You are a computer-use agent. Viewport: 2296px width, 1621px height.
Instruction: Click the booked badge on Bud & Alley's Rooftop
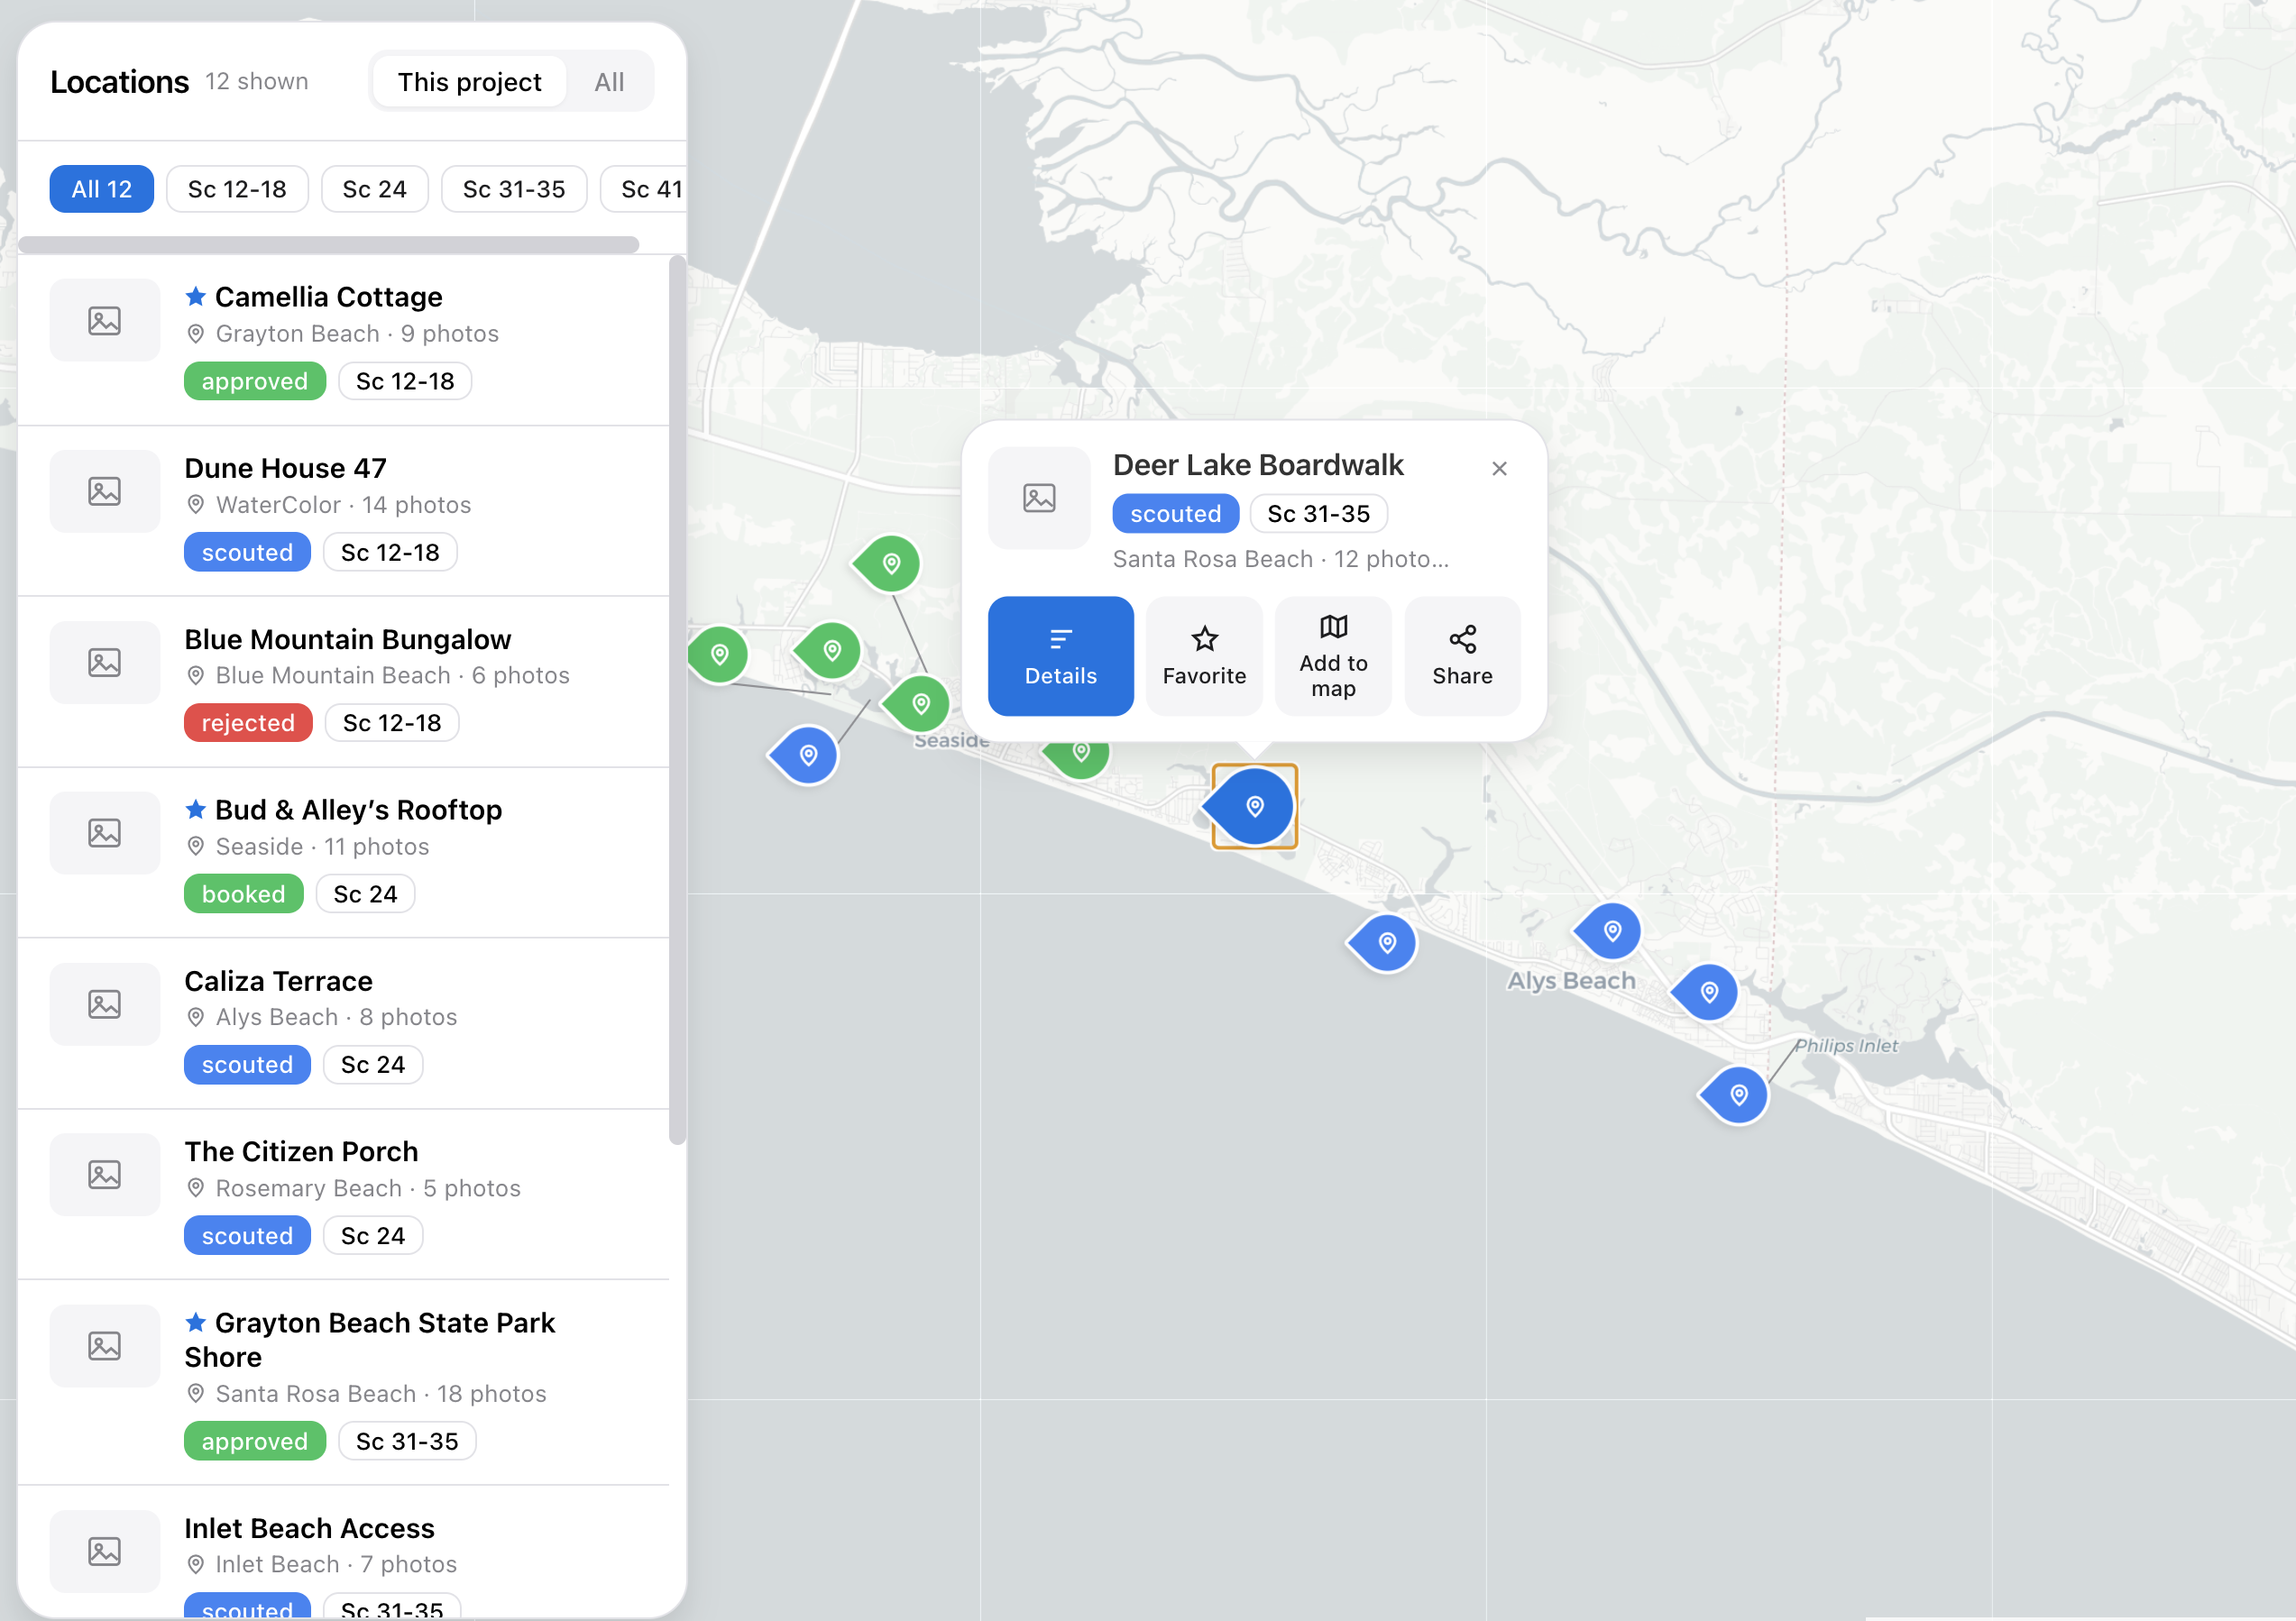point(243,894)
